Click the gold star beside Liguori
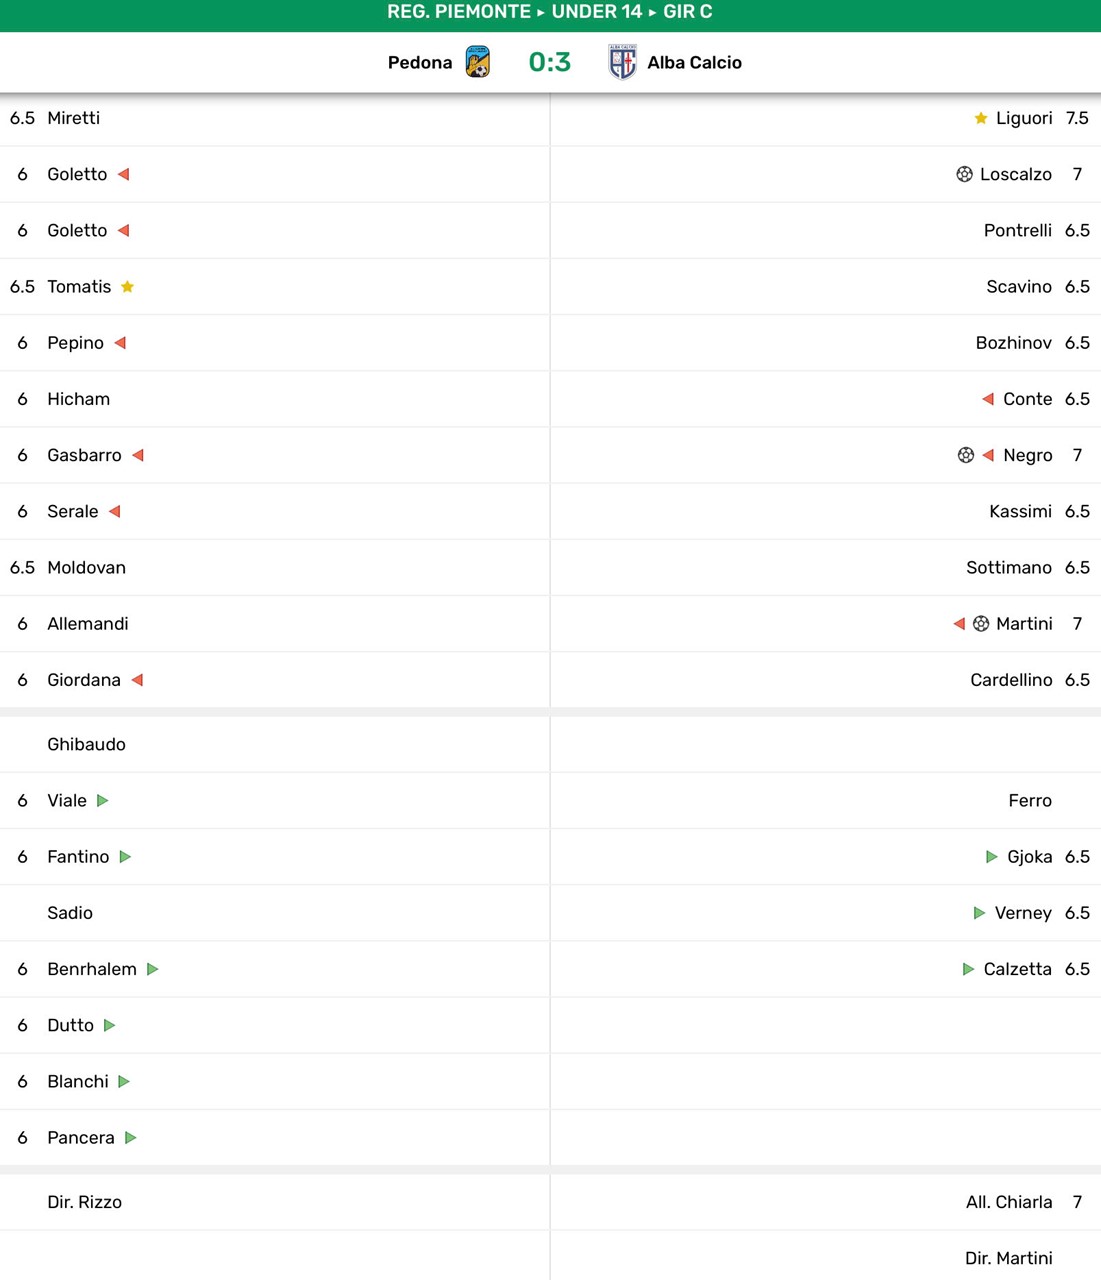This screenshot has height=1280, width=1101. (x=981, y=118)
